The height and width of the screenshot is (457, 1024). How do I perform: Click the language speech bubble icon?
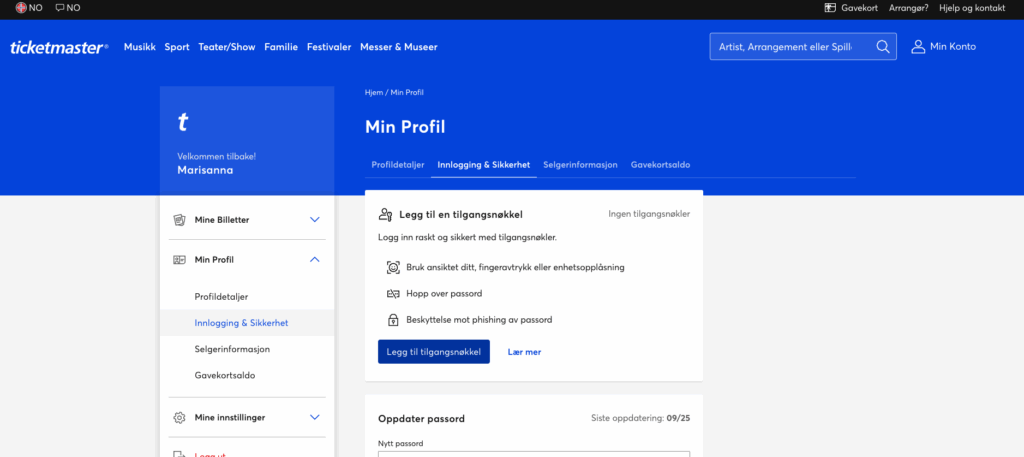pyautogui.click(x=60, y=8)
